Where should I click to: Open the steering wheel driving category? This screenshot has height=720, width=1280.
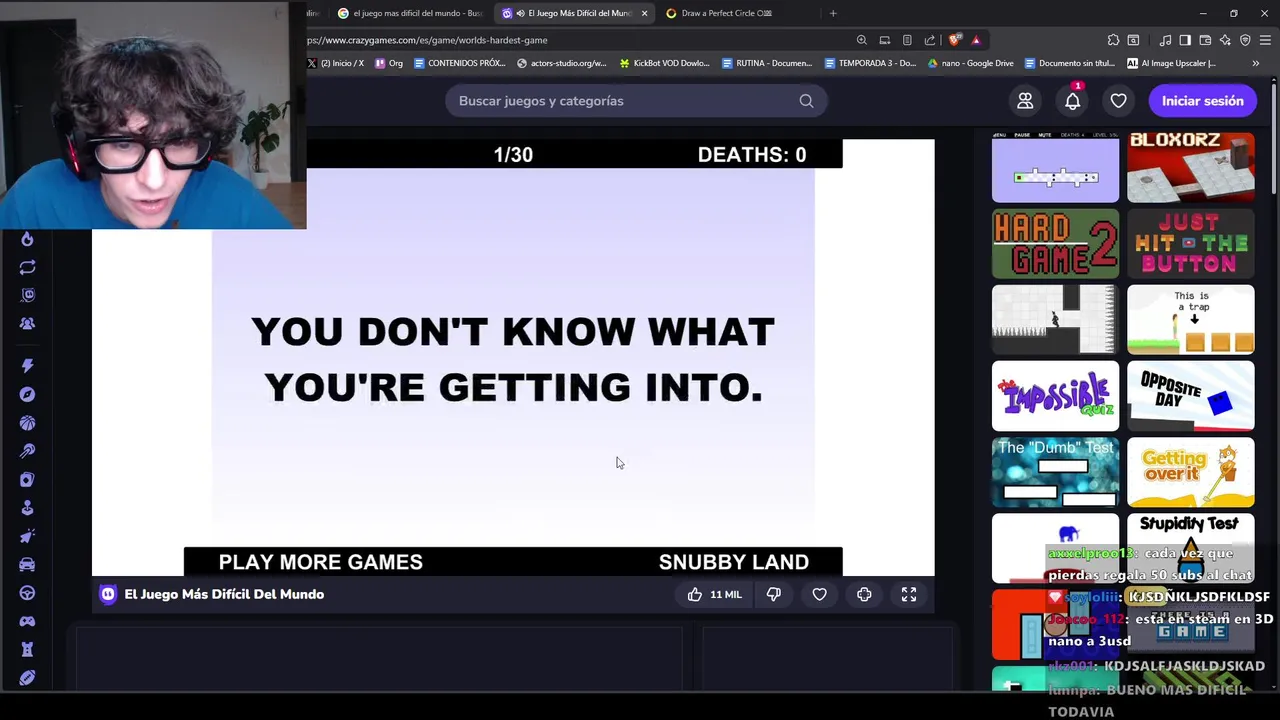coord(27,593)
